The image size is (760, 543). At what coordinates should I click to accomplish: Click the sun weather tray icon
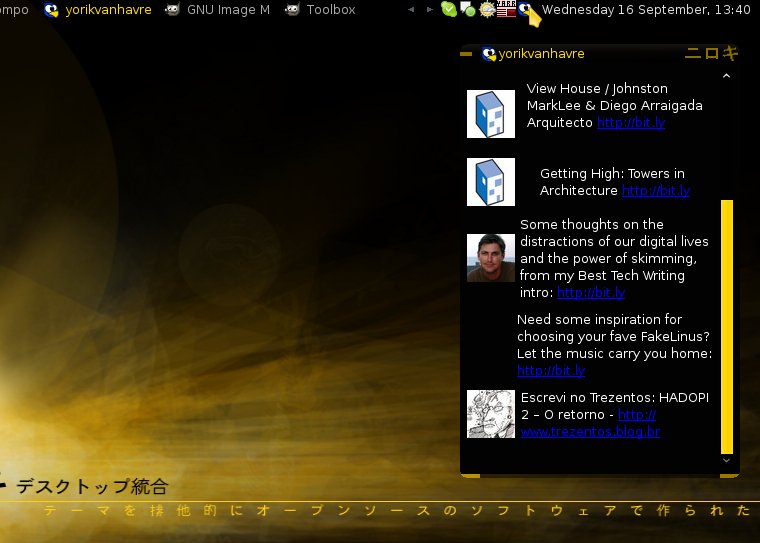tap(487, 10)
